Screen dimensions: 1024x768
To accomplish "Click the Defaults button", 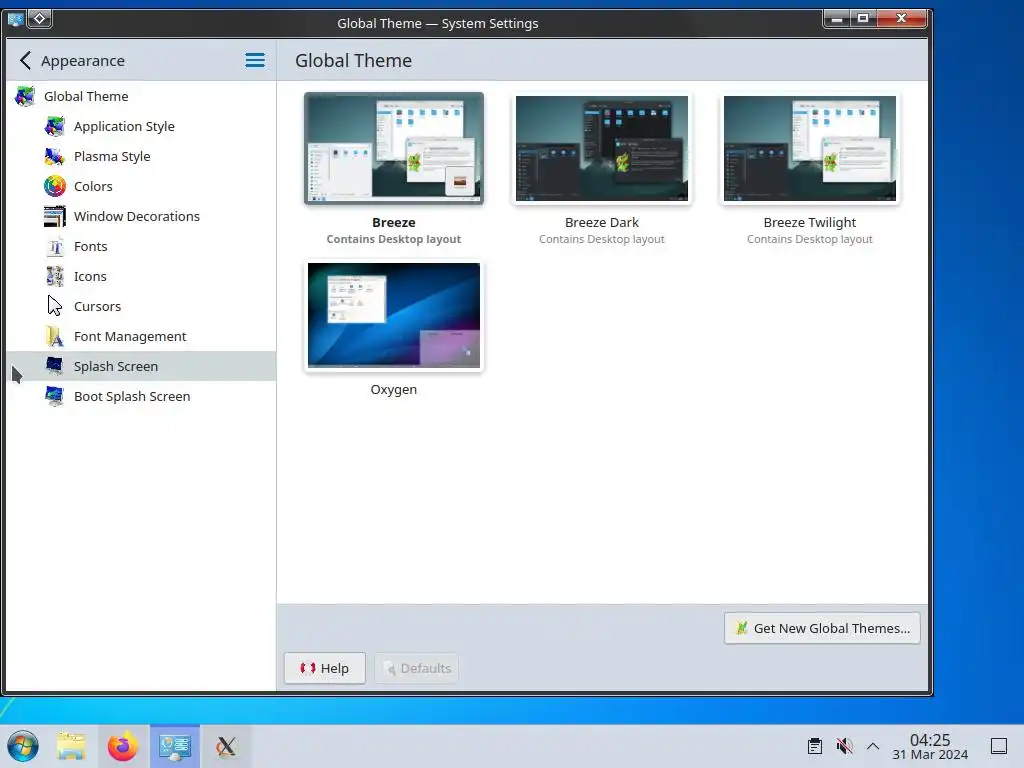I will (416, 668).
